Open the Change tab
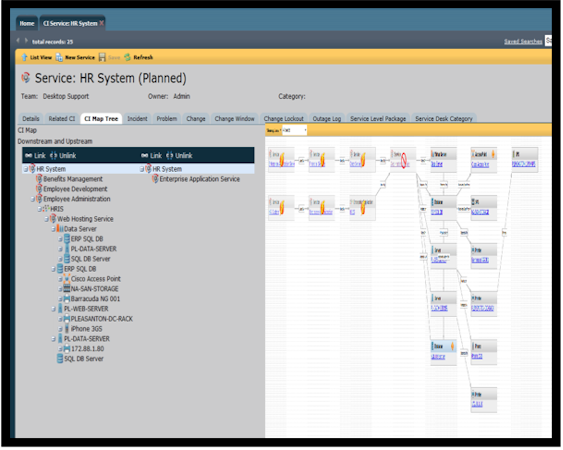This screenshot has height=450, width=563. [x=196, y=119]
